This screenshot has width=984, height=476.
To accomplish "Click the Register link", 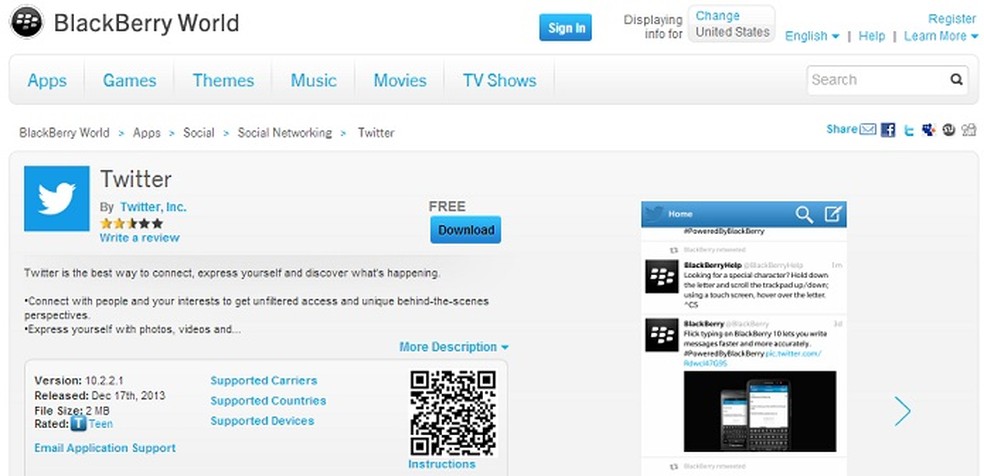I will pos(952,19).
